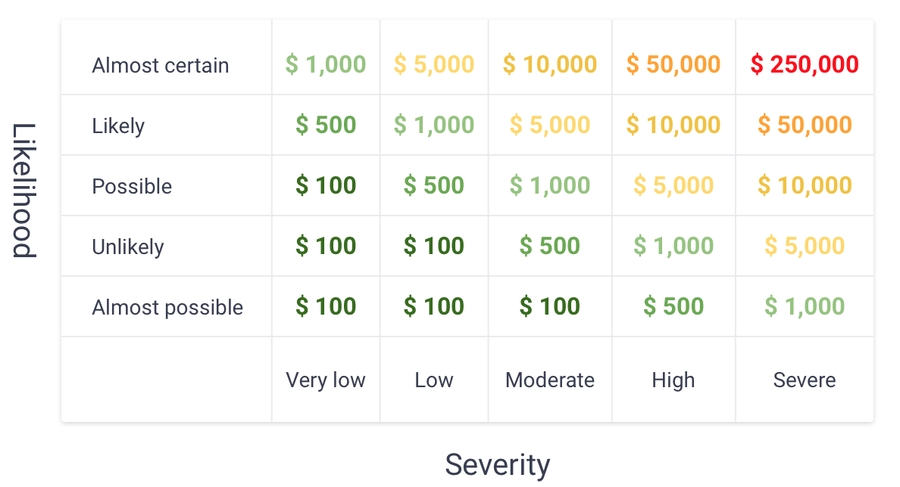900x487 pixels.
Task: Click $ 50,000 in the Almost certain row
Action: [x=673, y=65]
